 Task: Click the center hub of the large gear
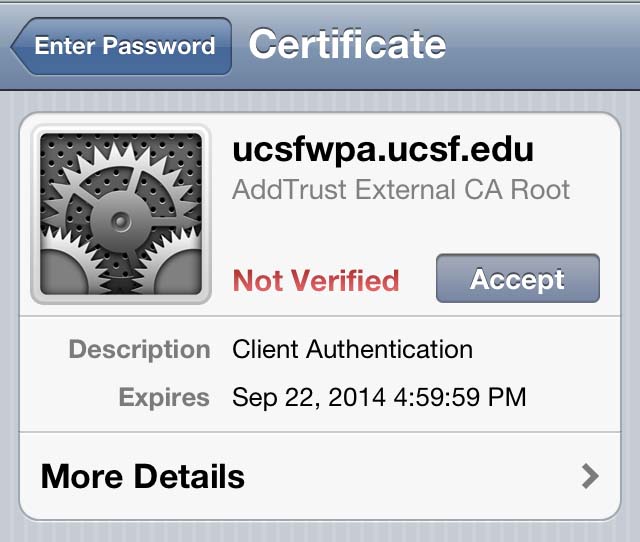[x=120, y=222]
